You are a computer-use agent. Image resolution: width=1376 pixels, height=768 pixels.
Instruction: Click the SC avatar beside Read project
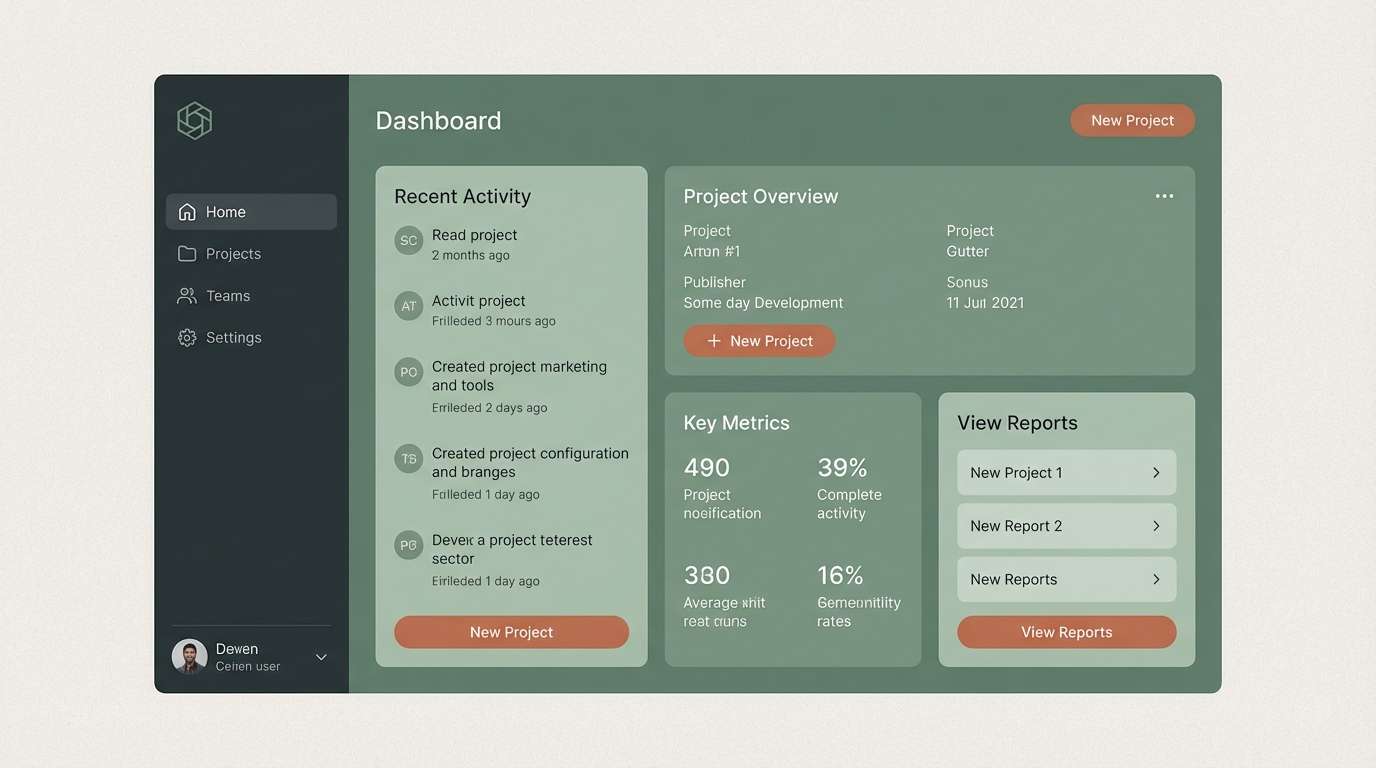coord(408,240)
